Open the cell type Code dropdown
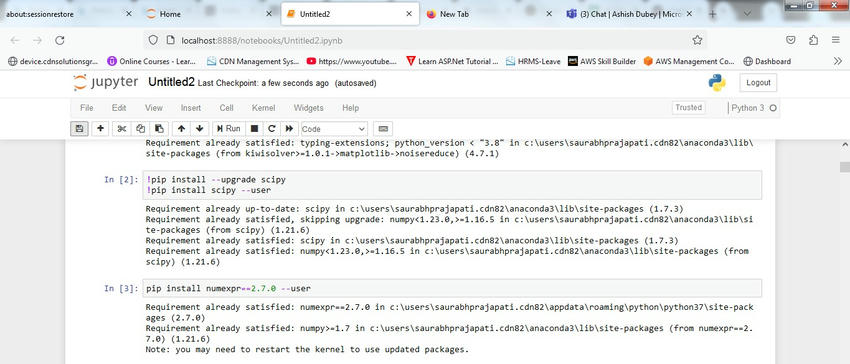Image resolution: width=850 pixels, height=364 pixels. 333,129
